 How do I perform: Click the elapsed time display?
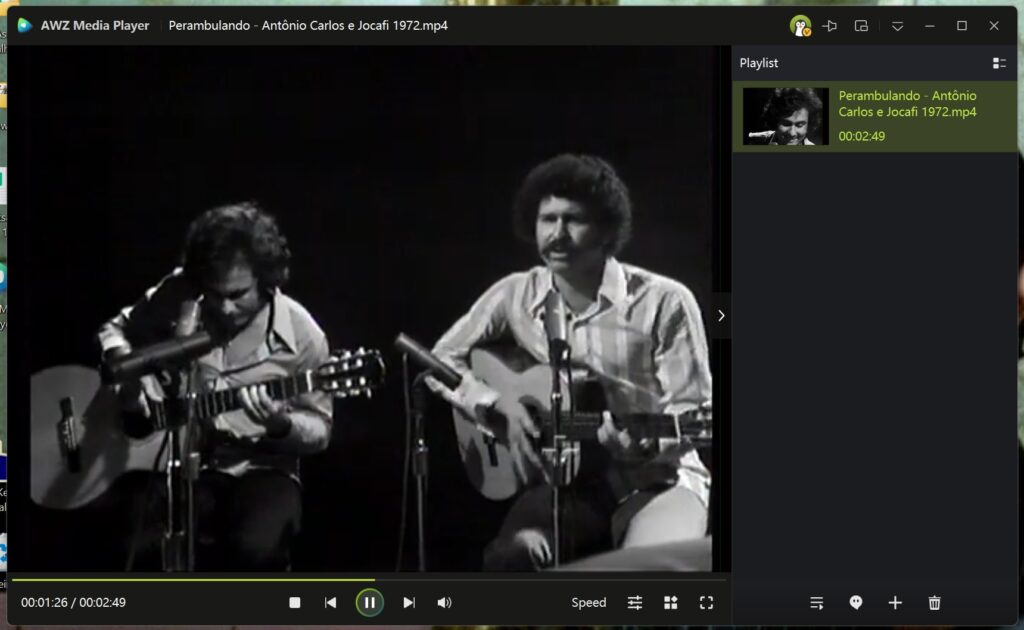click(44, 603)
